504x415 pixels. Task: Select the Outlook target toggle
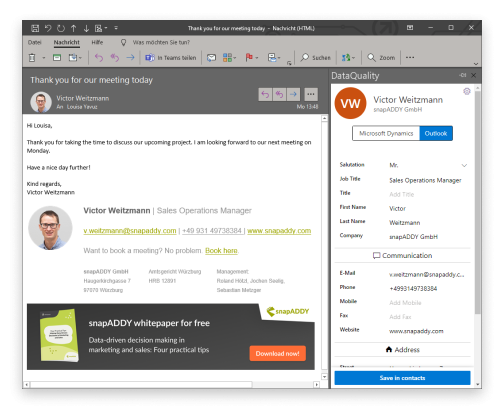(436, 133)
